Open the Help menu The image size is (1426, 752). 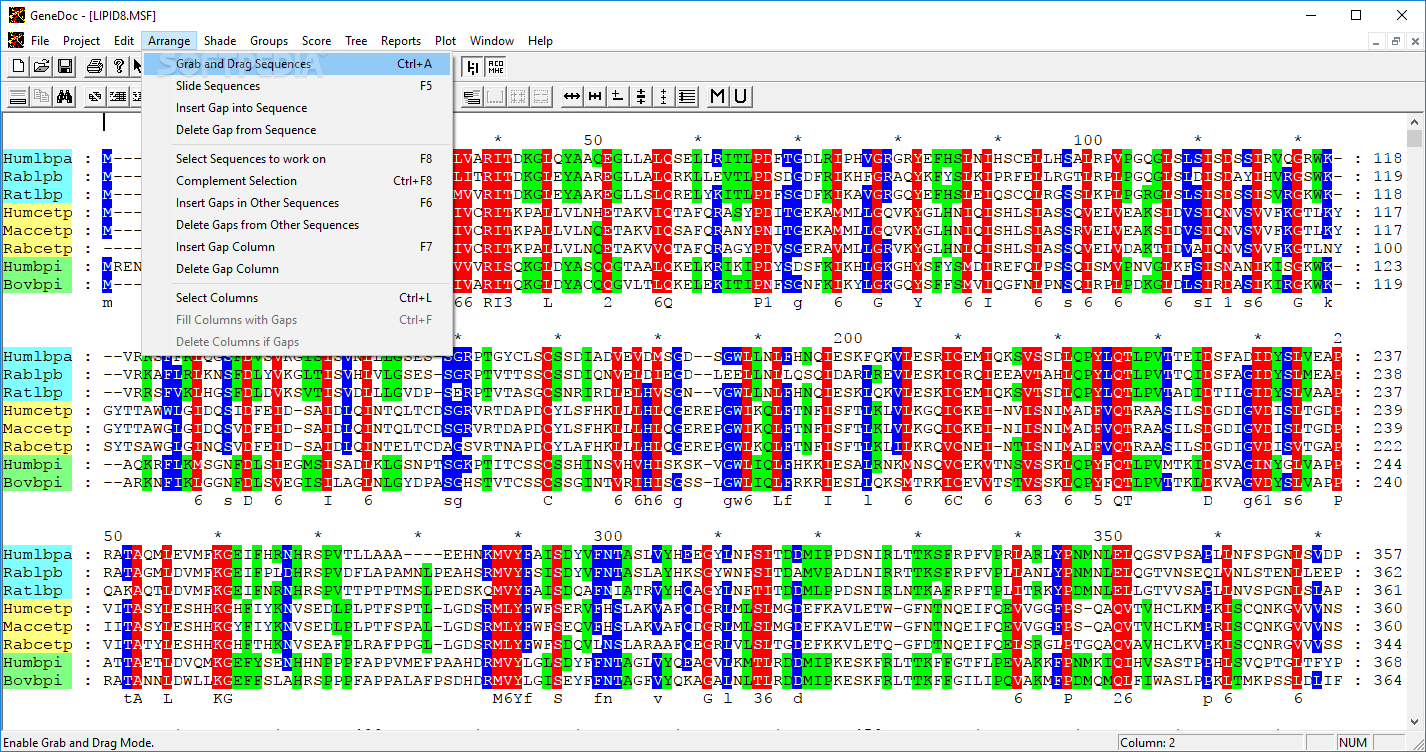[x=540, y=41]
